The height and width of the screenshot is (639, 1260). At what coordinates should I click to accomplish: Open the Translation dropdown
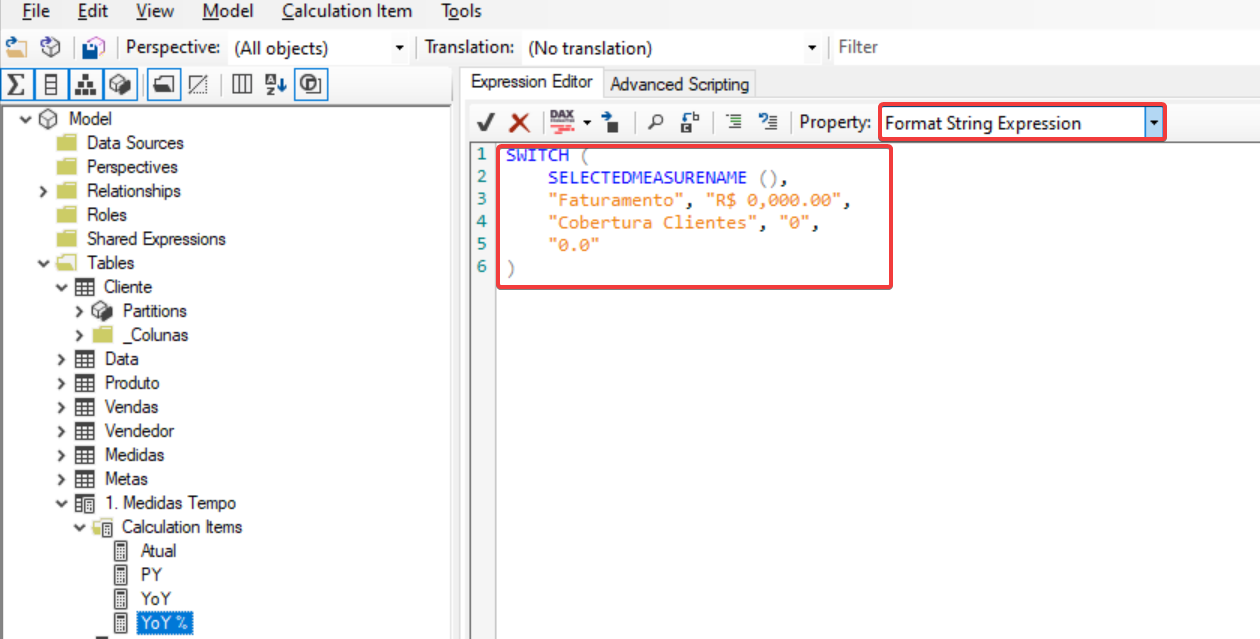tap(810, 48)
